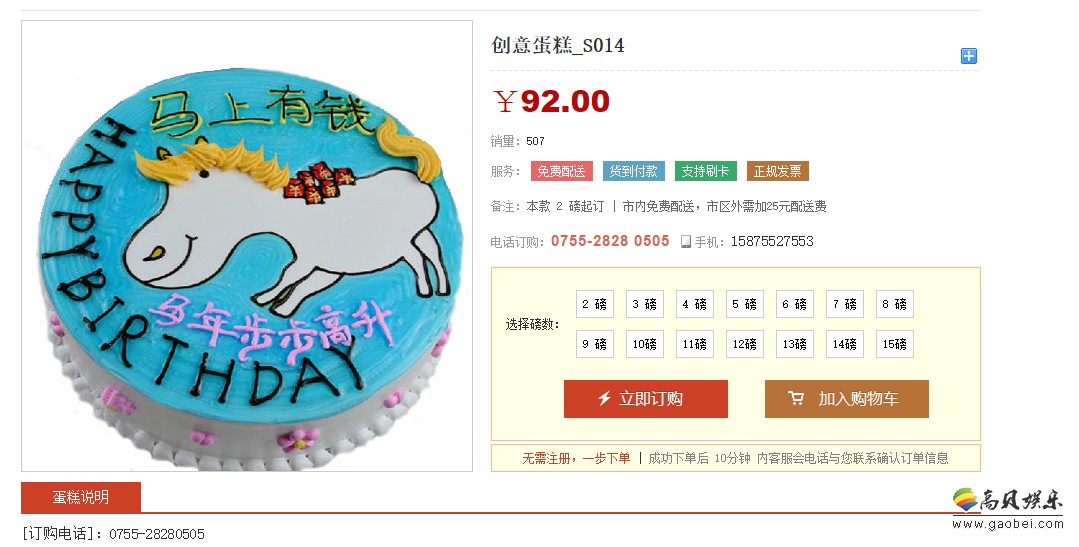The width and height of the screenshot is (1079, 547).
Task: Click the 支持刷卡 service tag
Action: point(705,171)
